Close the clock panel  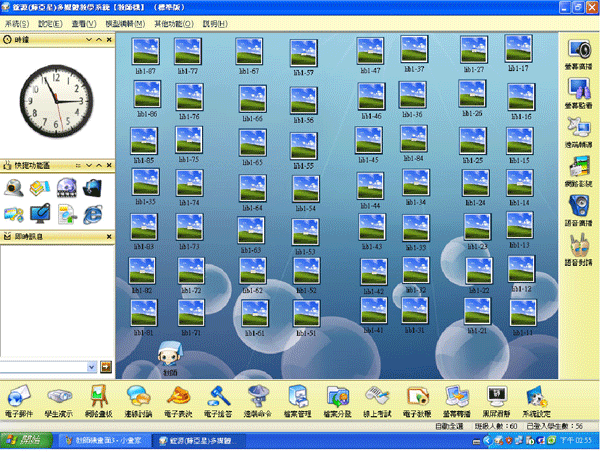tap(109, 39)
